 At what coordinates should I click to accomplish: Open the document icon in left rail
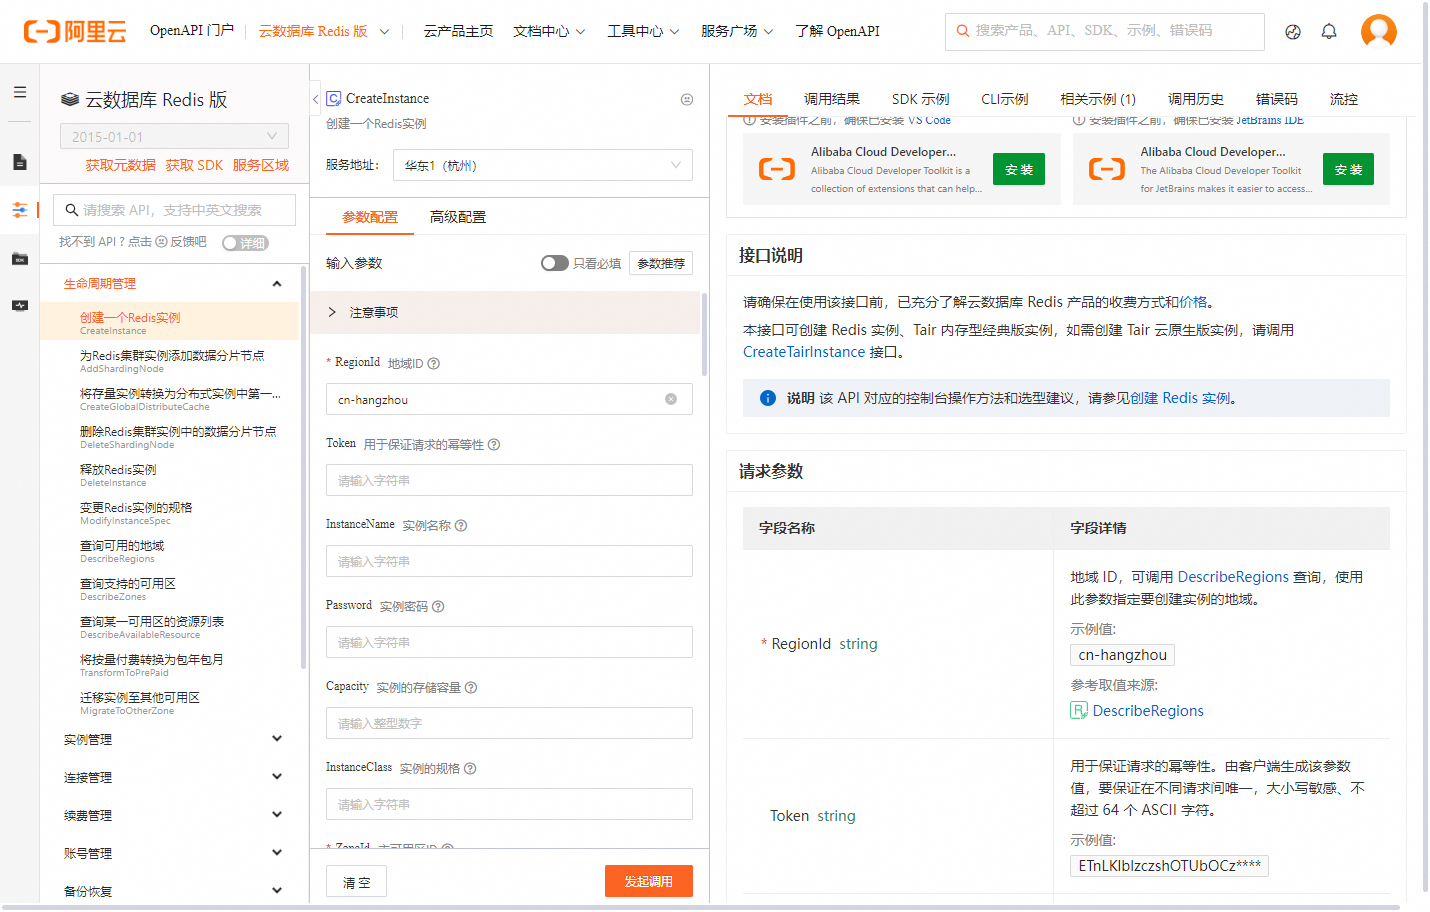click(x=20, y=162)
